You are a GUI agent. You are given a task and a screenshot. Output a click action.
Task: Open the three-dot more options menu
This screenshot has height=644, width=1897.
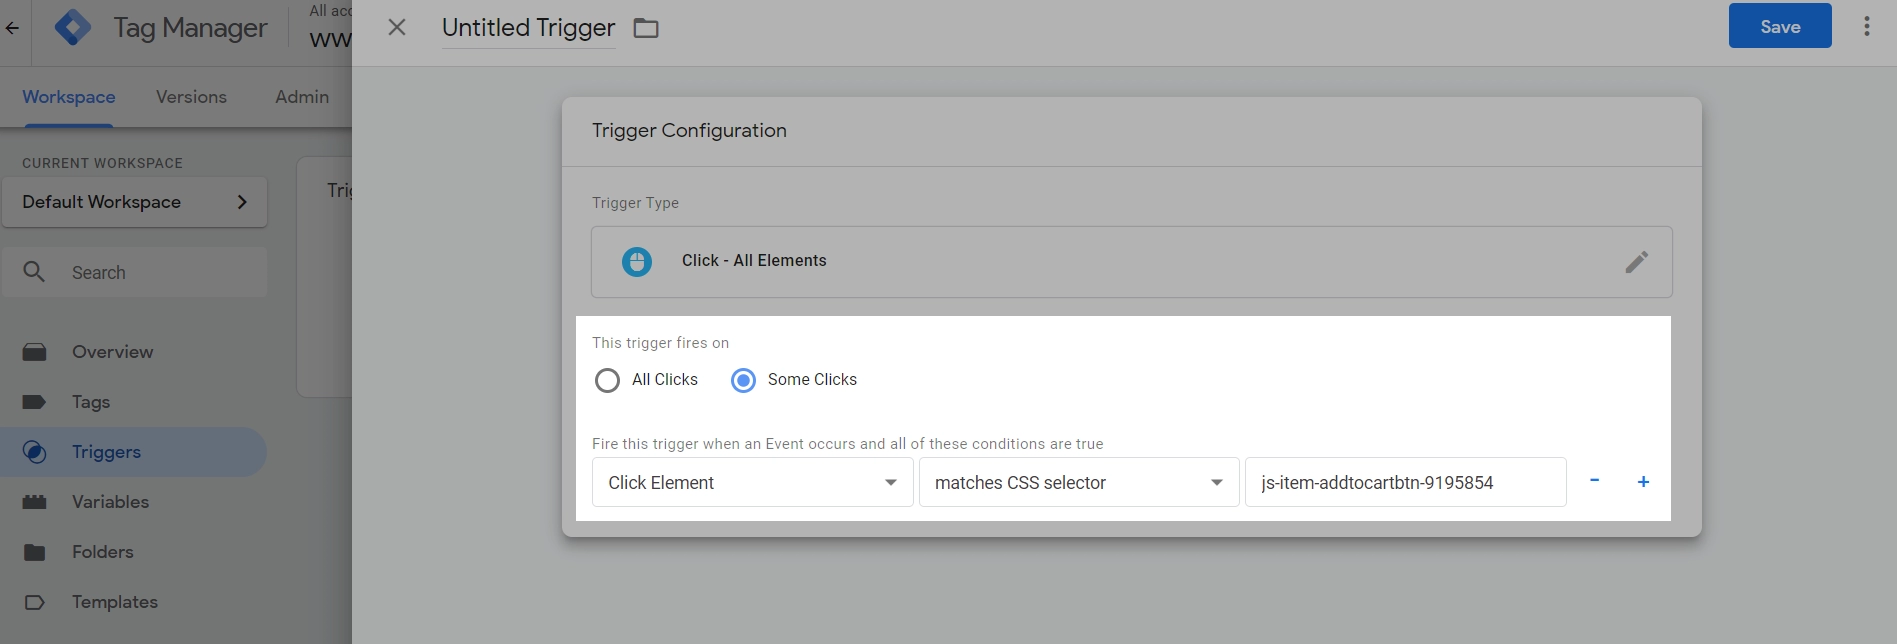pos(1866,27)
